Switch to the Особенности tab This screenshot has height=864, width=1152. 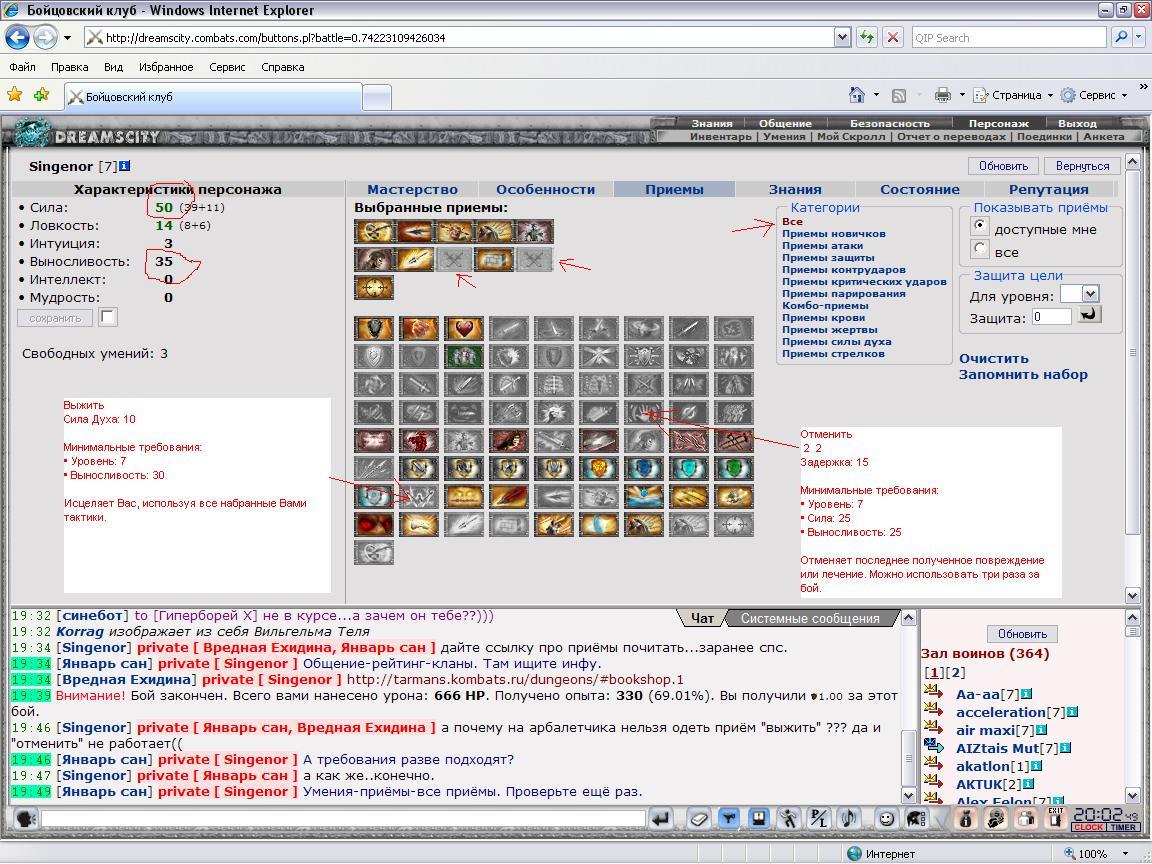pos(545,189)
